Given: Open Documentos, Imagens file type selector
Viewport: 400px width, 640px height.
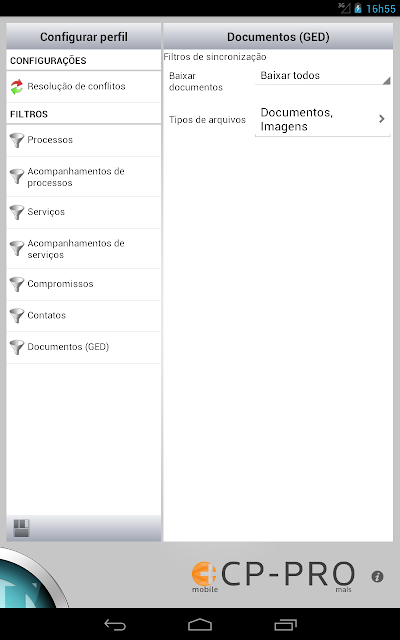Looking at the screenshot, I should (322, 119).
